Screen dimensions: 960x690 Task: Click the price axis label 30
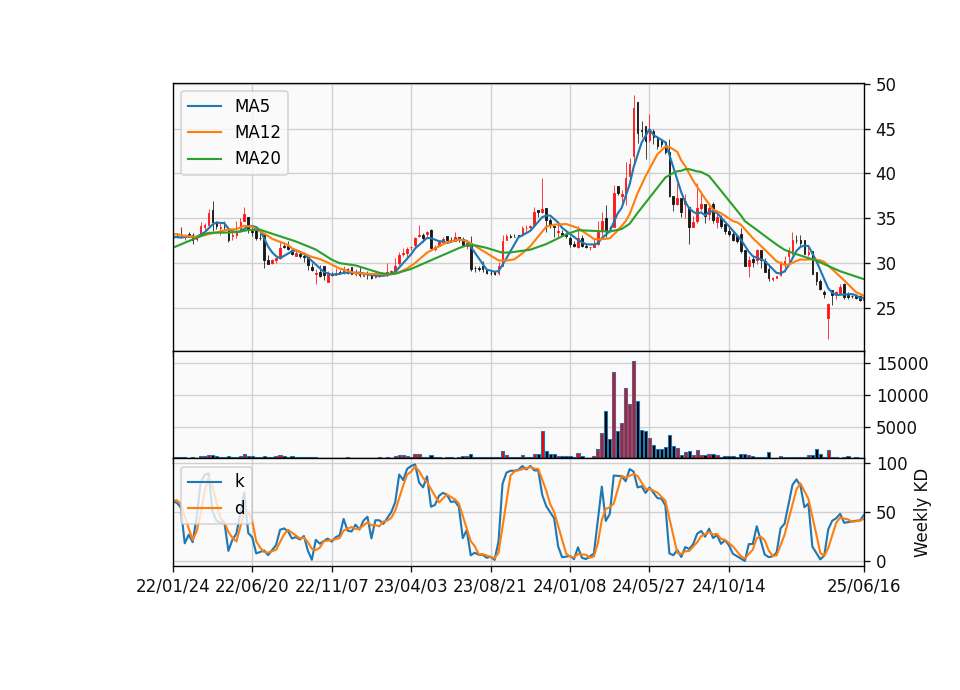click(x=885, y=264)
